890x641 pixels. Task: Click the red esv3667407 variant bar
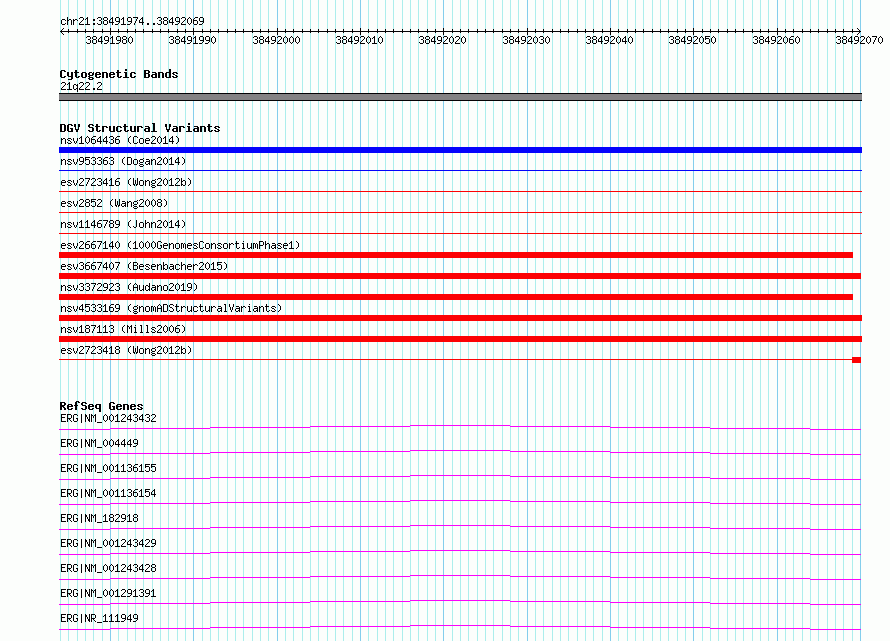(x=460, y=276)
